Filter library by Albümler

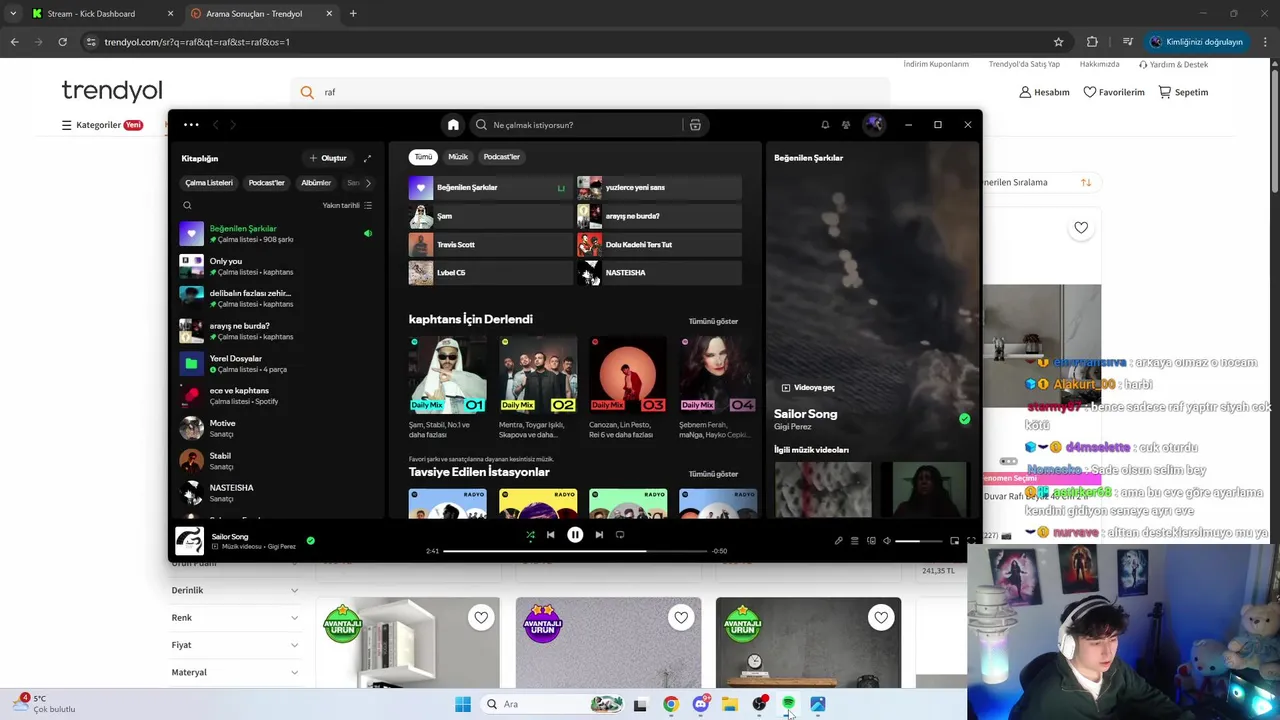316,183
